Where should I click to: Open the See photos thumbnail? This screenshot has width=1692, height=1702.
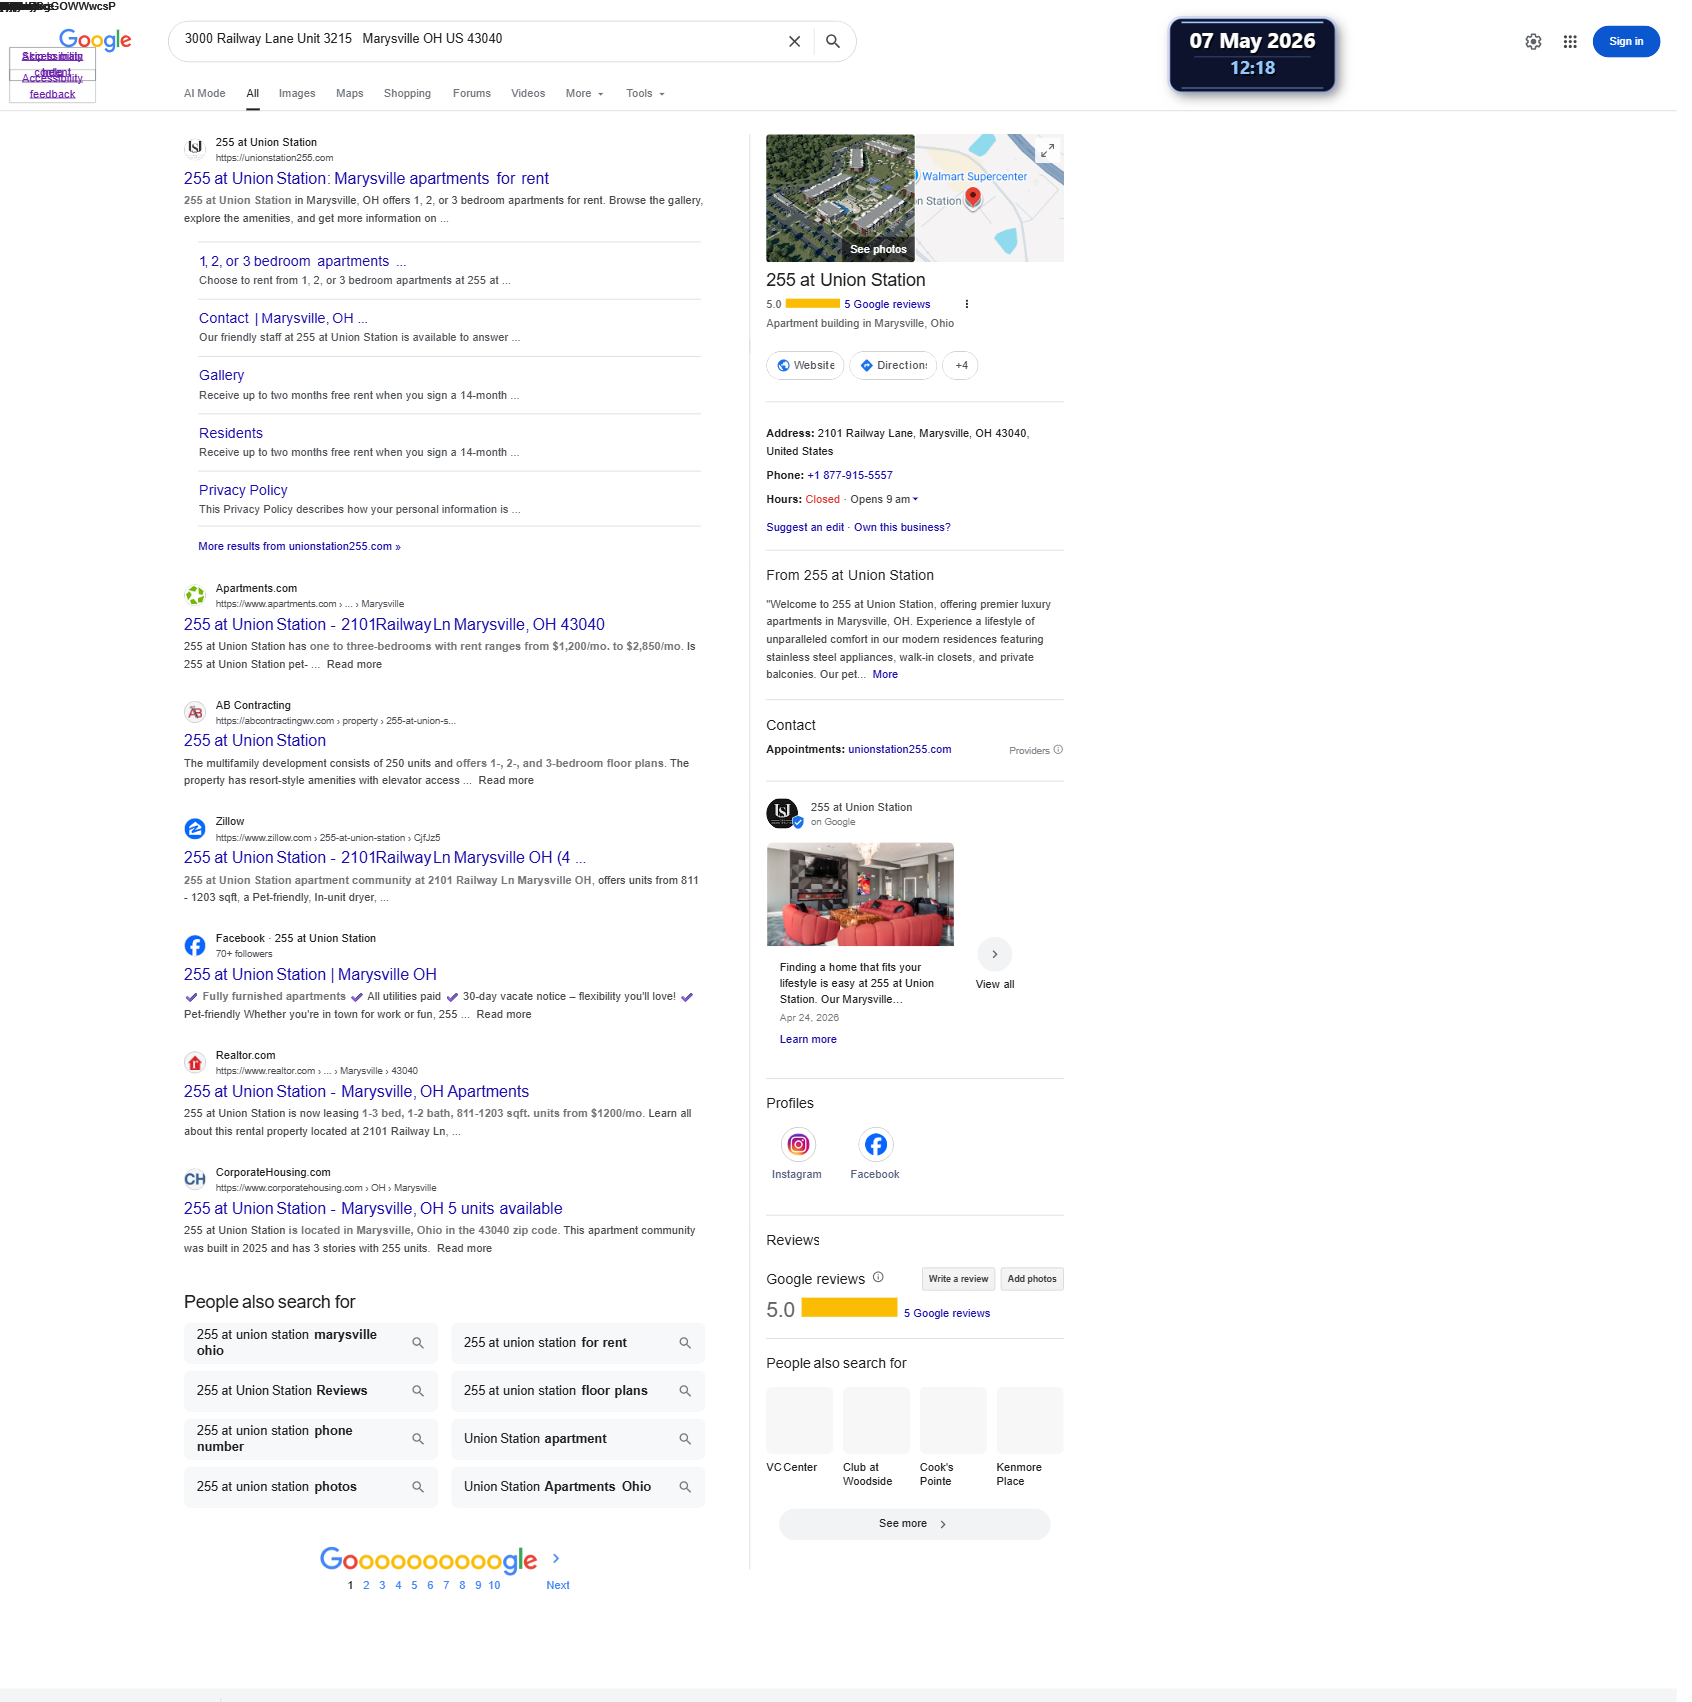point(840,198)
